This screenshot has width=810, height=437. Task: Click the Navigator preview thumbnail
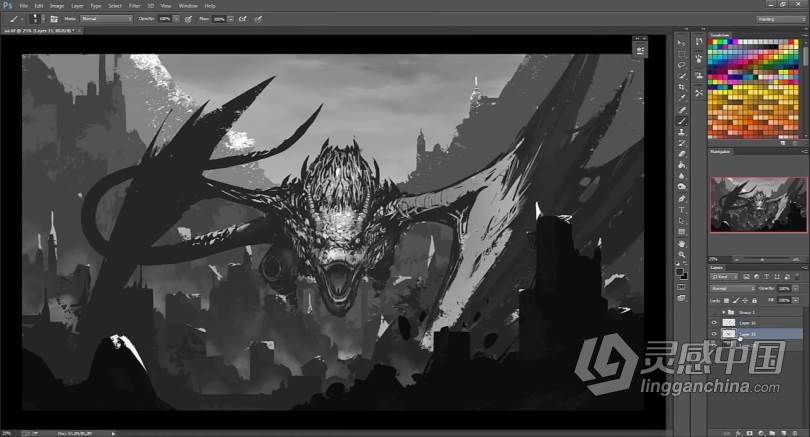coord(758,205)
